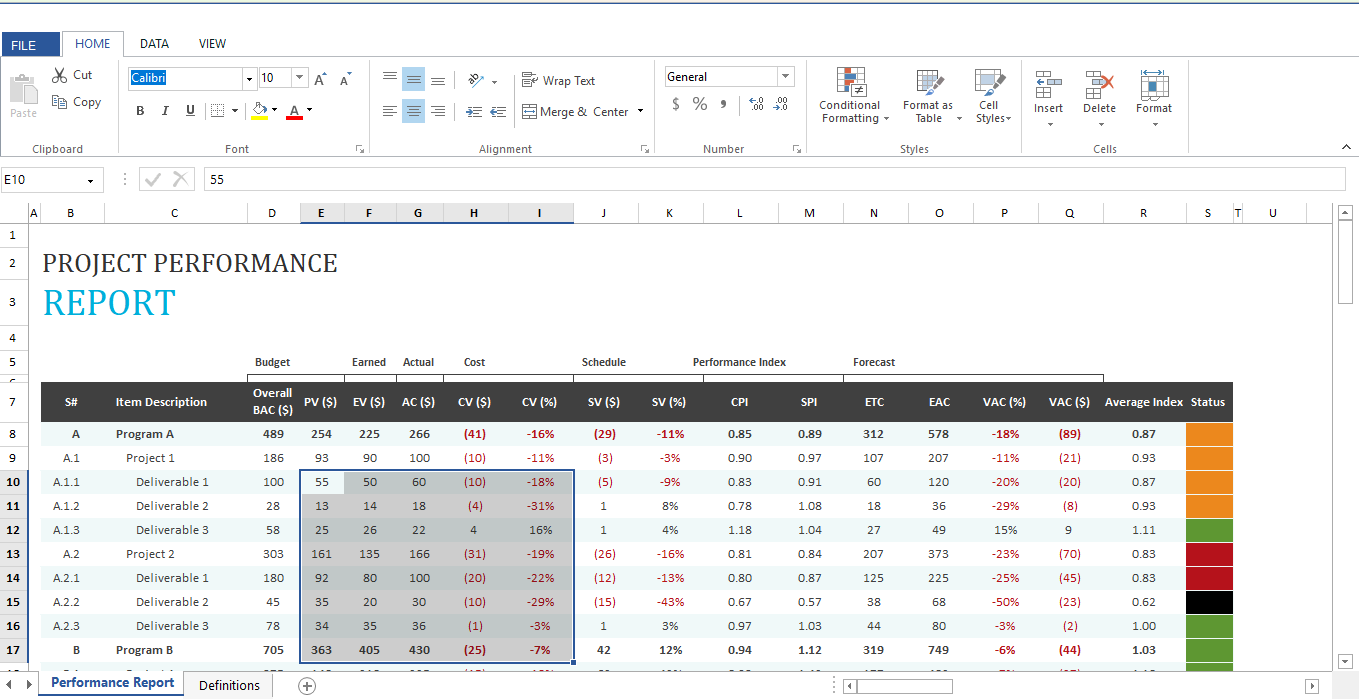Open Cell Styles gallery
Screen dimensions: 1359x699
click(x=991, y=96)
